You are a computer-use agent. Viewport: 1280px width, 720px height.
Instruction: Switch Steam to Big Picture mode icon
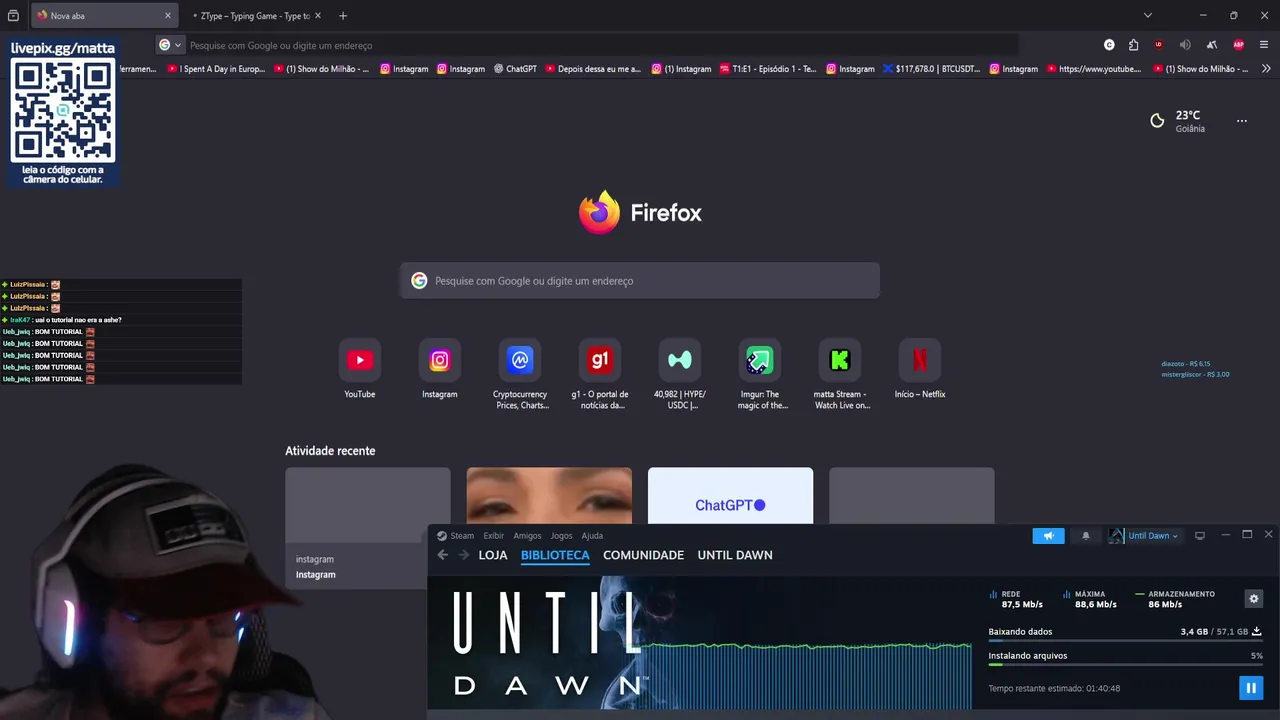pyautogui.click(x=1200, y=536)
